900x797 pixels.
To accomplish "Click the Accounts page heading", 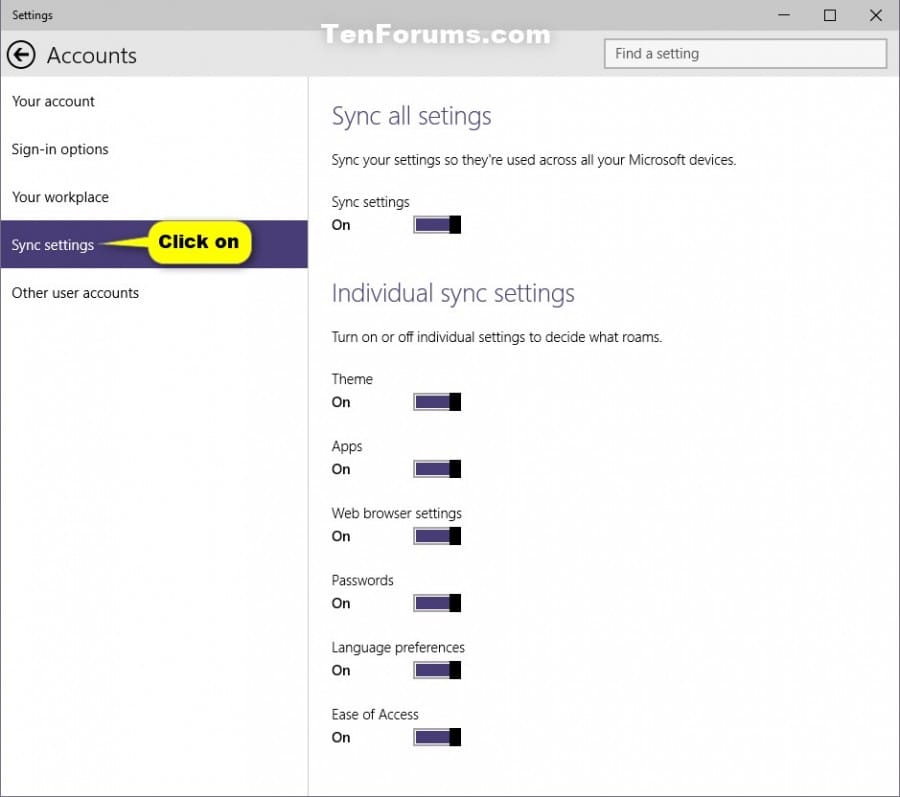I will point(91,55).
